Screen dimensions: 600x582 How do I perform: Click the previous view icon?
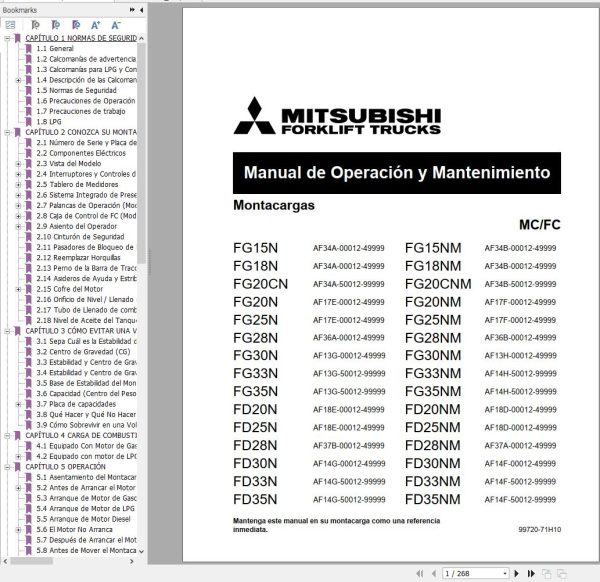pyautogui.click(x=547, y=573)
